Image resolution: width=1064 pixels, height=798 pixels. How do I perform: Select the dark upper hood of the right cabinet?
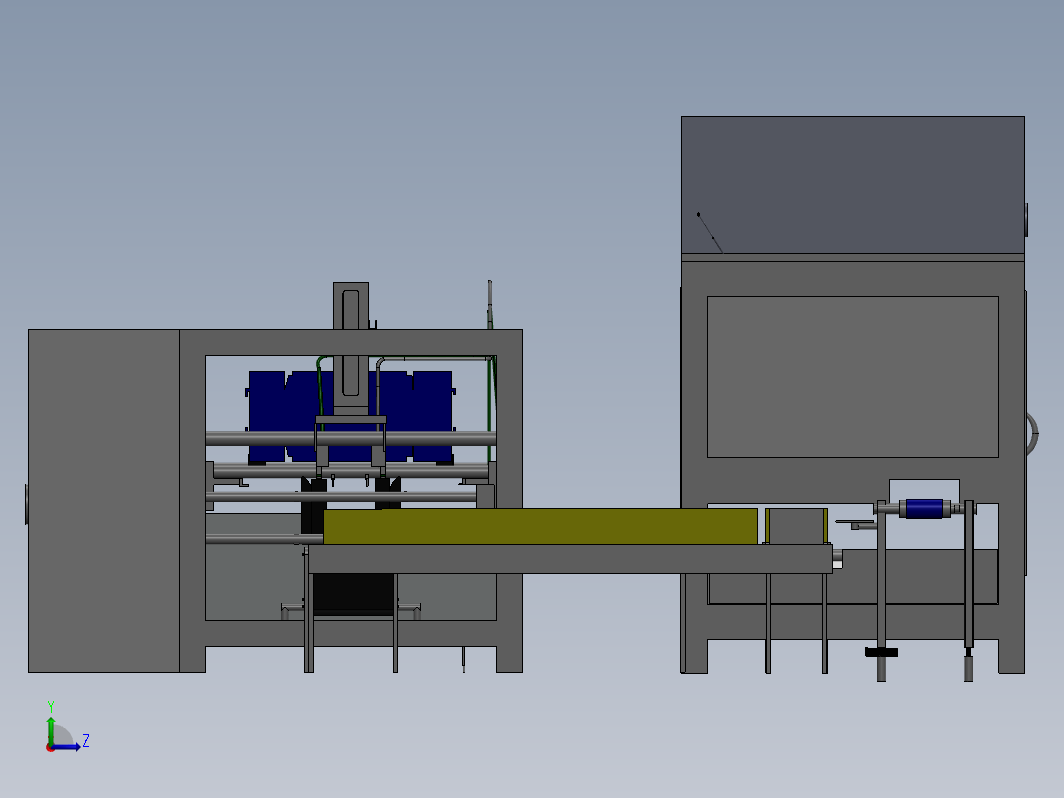coord(853,185)
